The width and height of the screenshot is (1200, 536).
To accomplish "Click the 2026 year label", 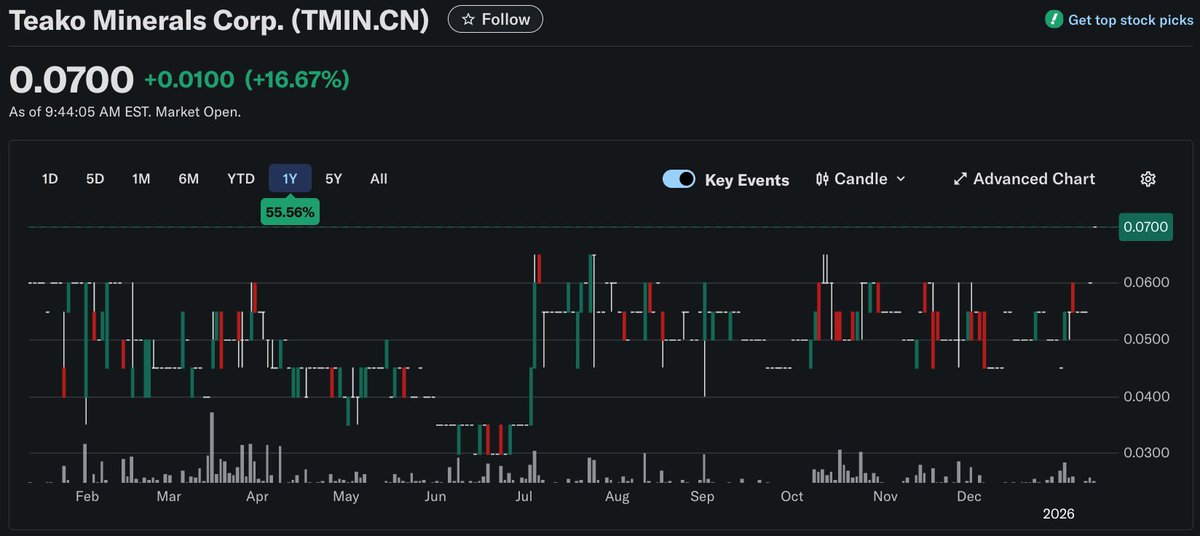I will [1058, 513].
